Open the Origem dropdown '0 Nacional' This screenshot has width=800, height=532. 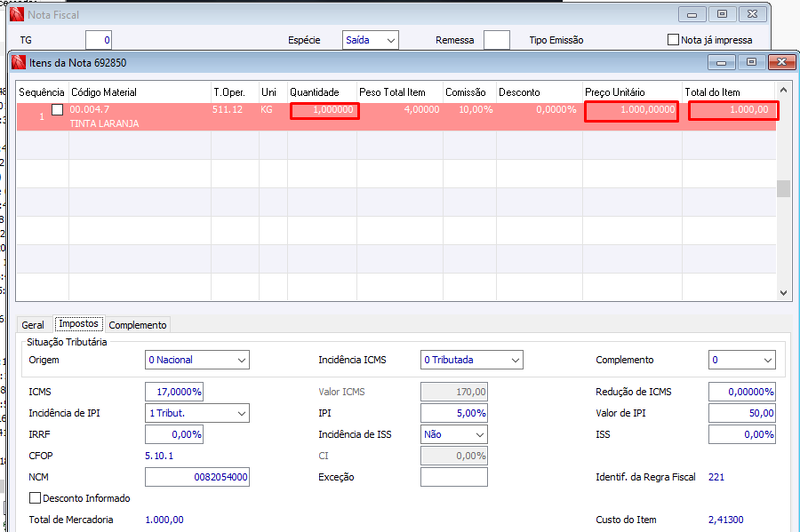coord(197,360)
